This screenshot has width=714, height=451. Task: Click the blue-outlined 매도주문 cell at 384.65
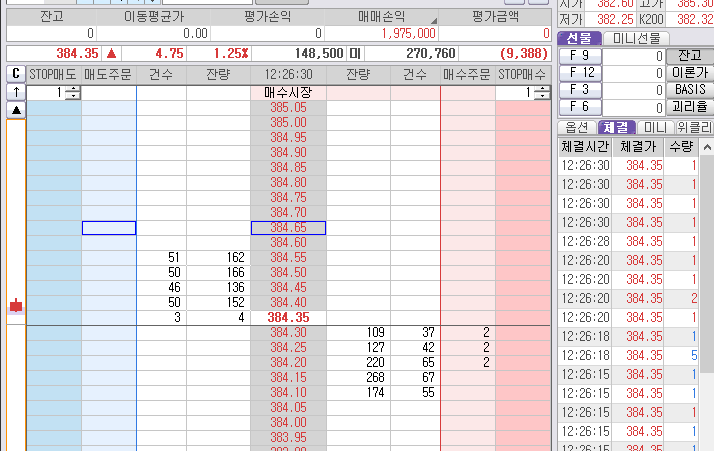109,228
